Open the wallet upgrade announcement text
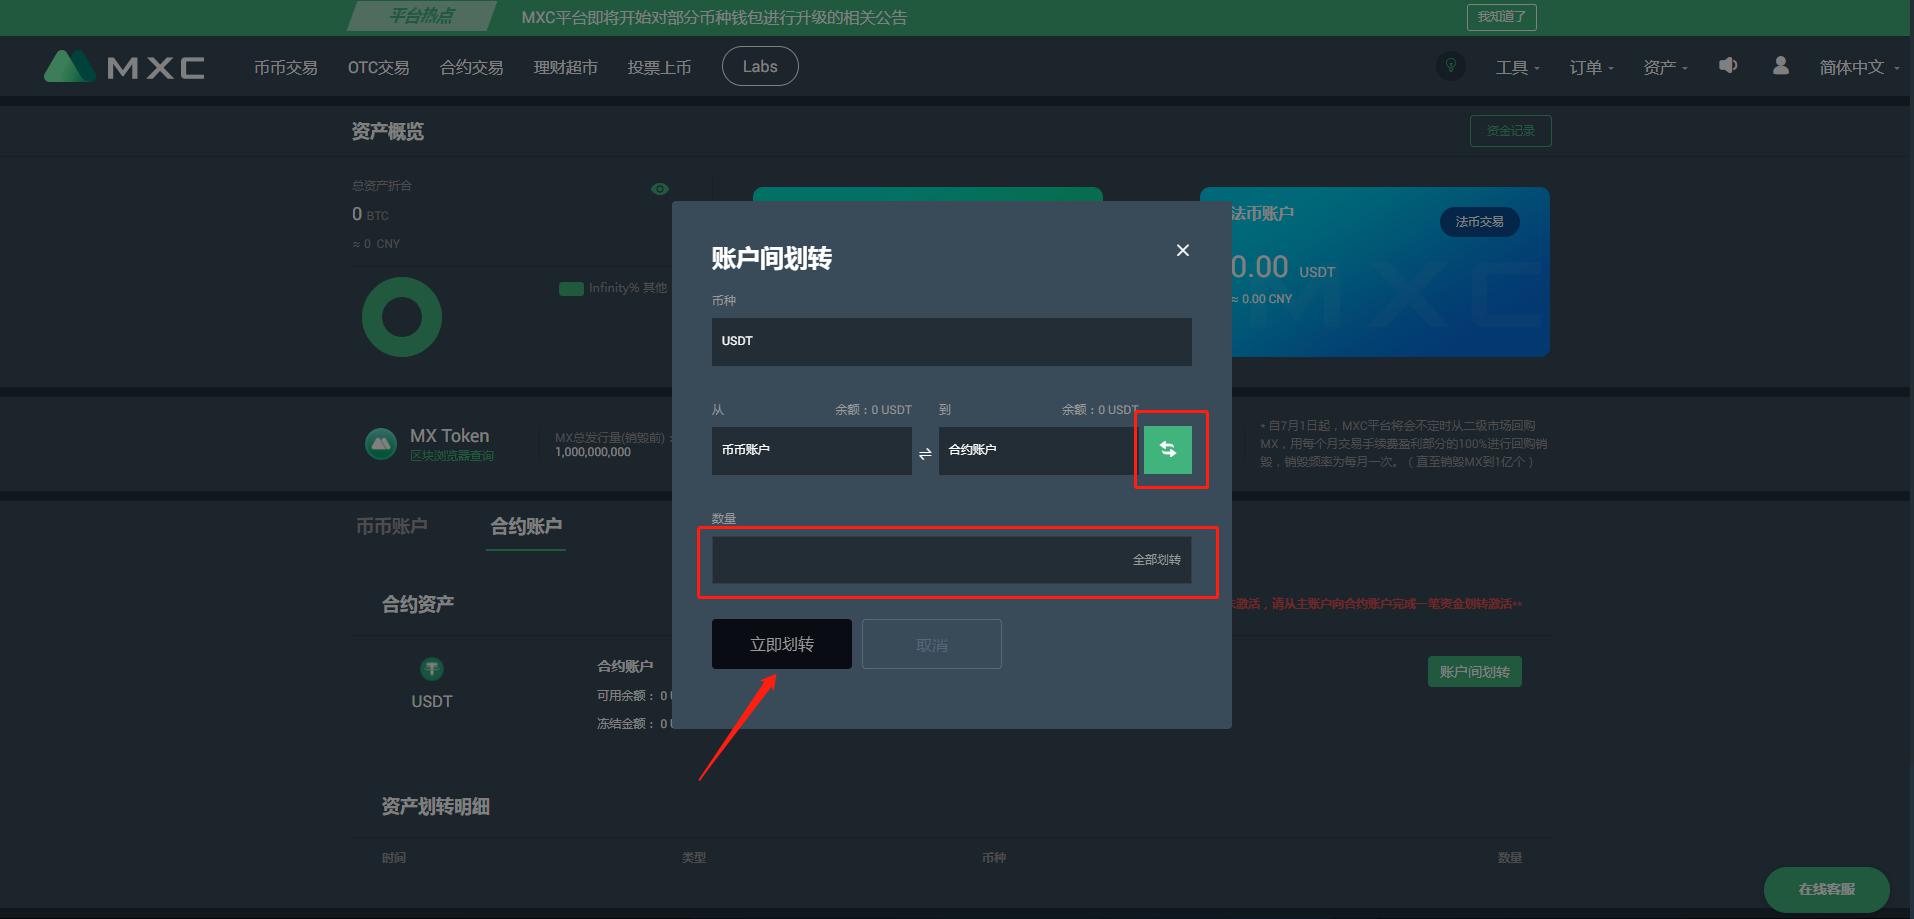Screen dimensions: 1914x919 pyautogui.click(x=714, y=17)
